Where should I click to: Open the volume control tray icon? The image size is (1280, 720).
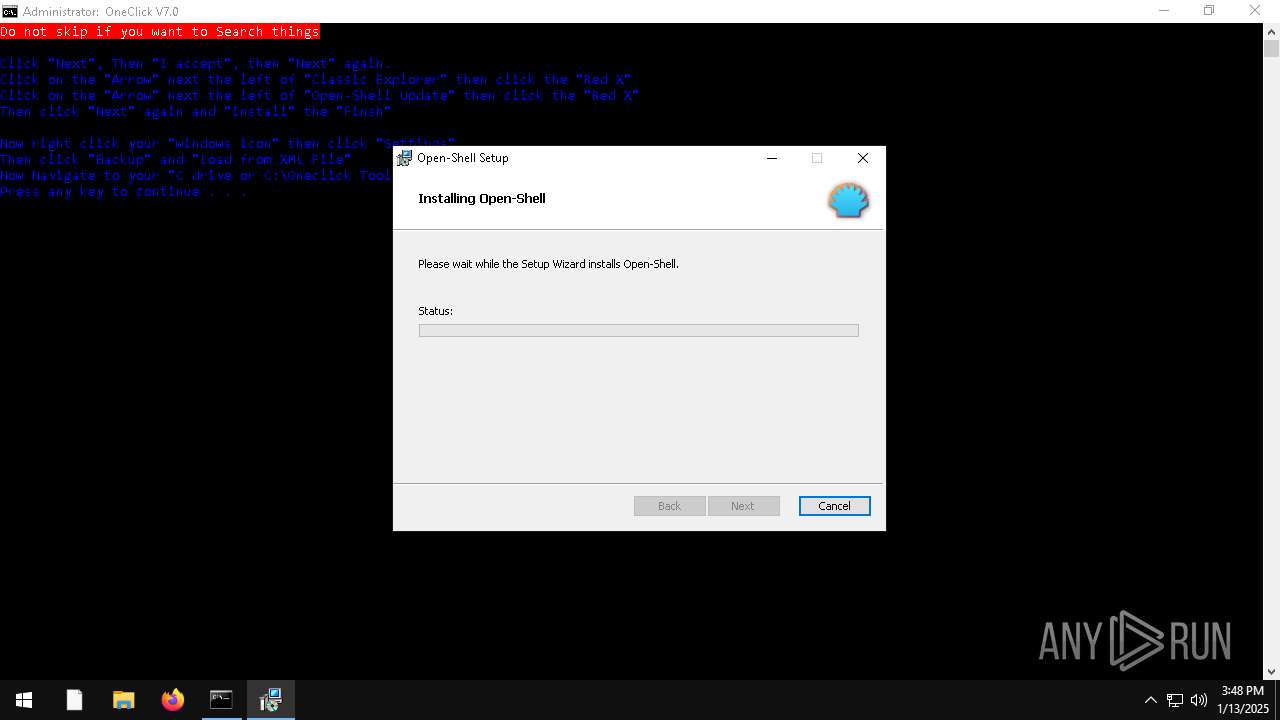[1199, 700]
